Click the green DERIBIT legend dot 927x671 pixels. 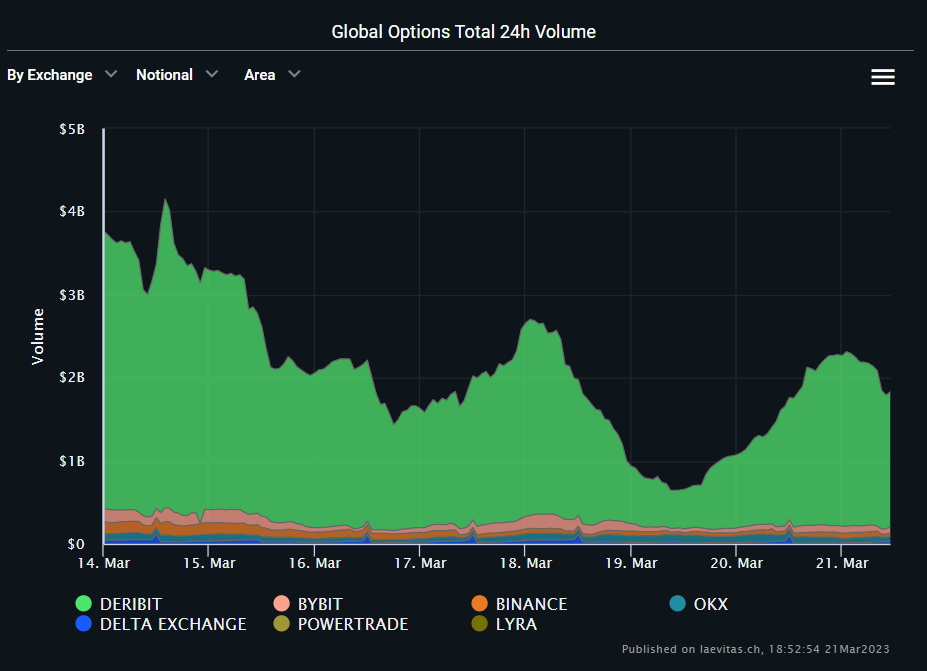84,604
